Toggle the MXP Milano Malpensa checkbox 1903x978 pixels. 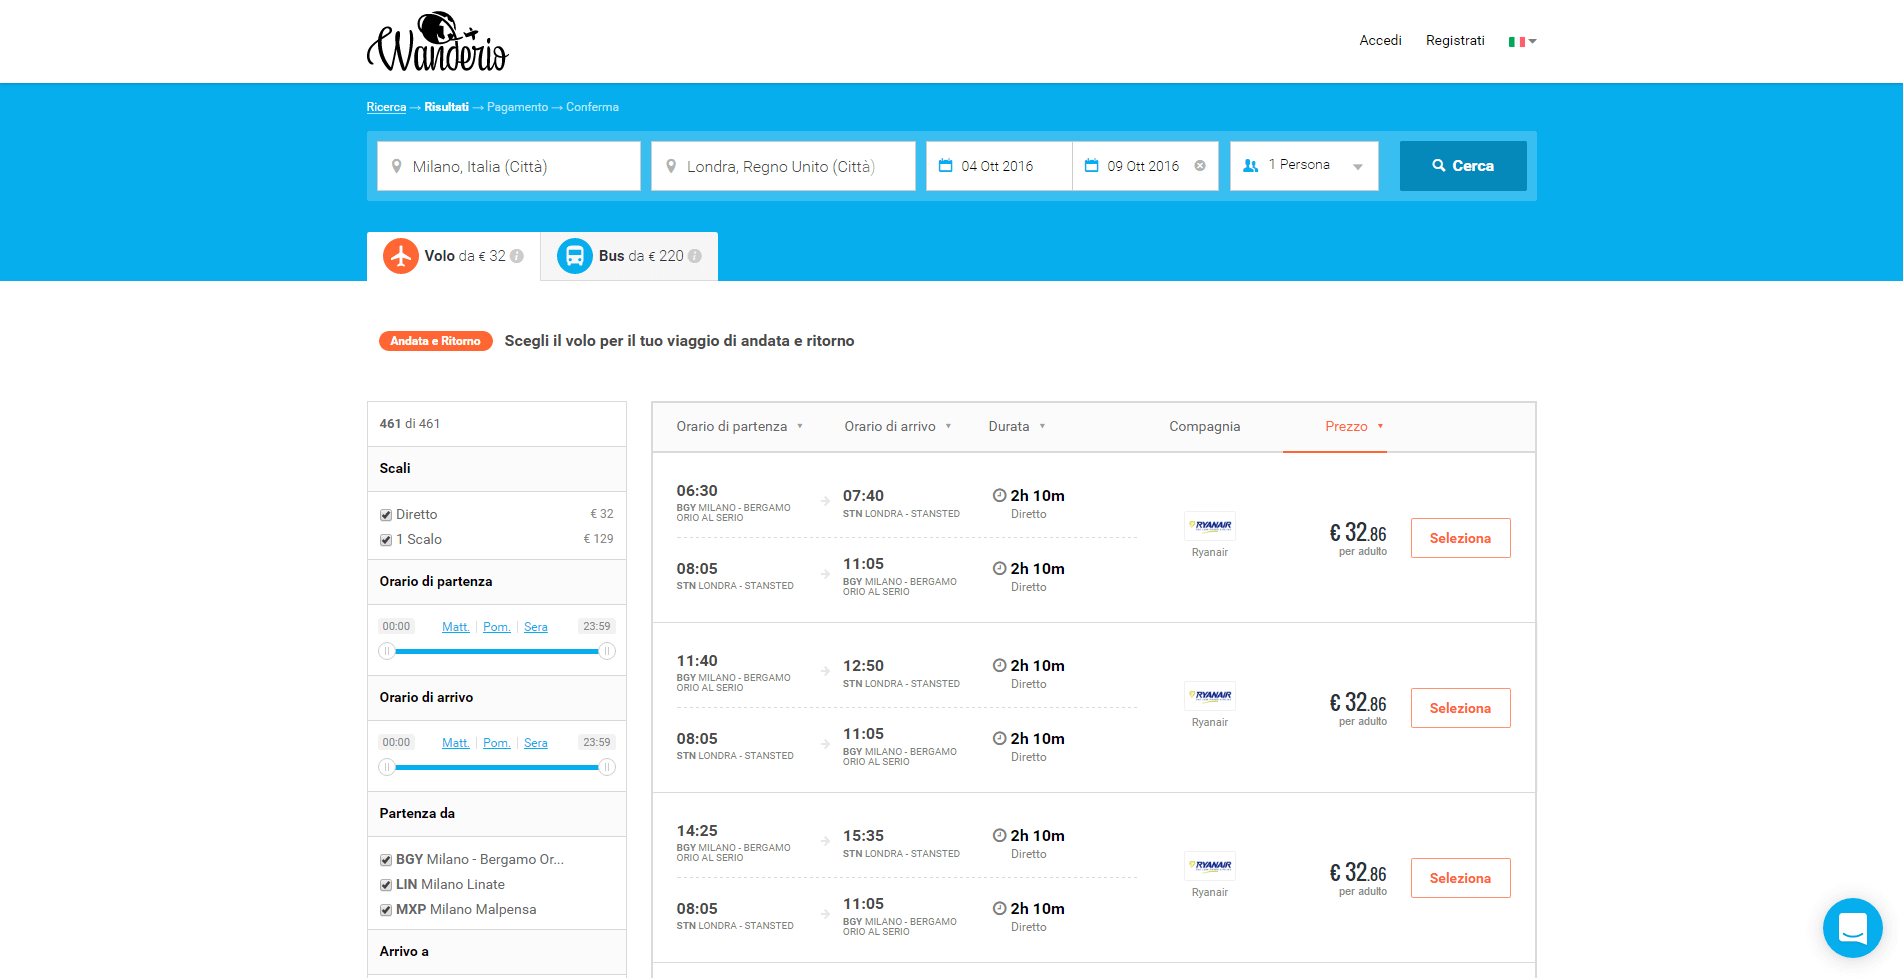pyautogui.click(x=386, y=910)
